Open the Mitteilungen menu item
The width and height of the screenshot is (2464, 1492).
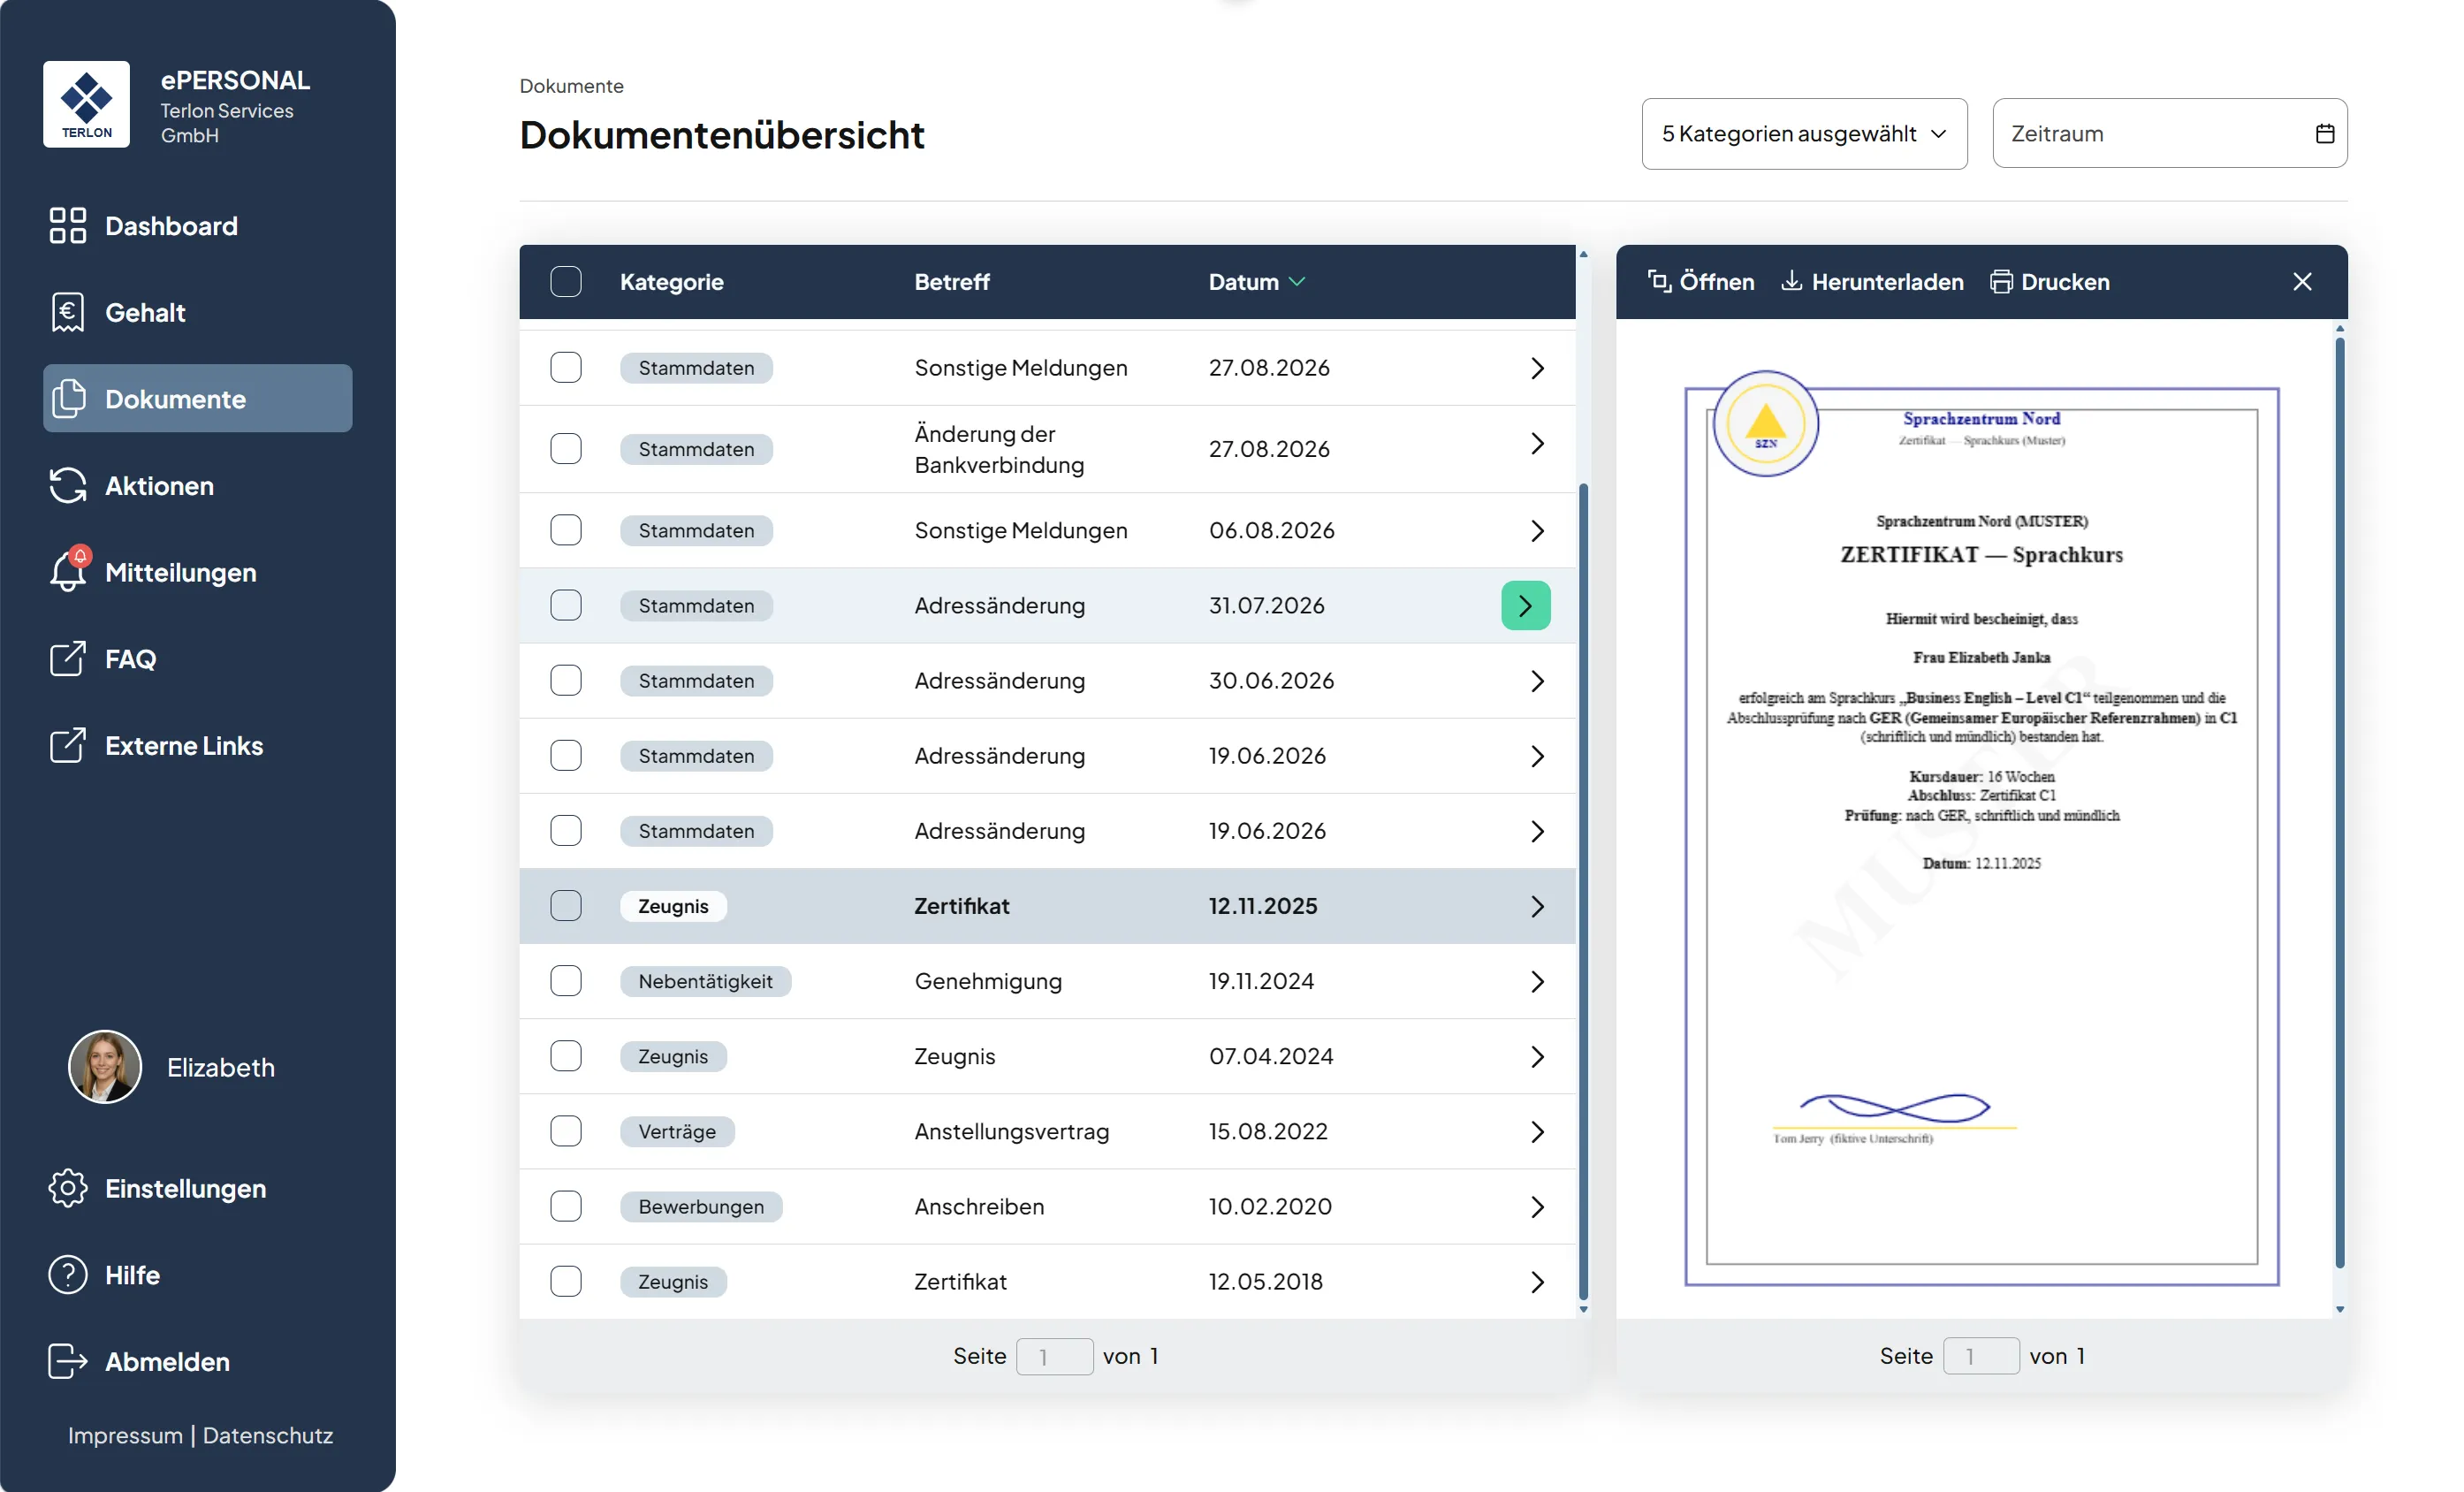[x=197, y=572]
